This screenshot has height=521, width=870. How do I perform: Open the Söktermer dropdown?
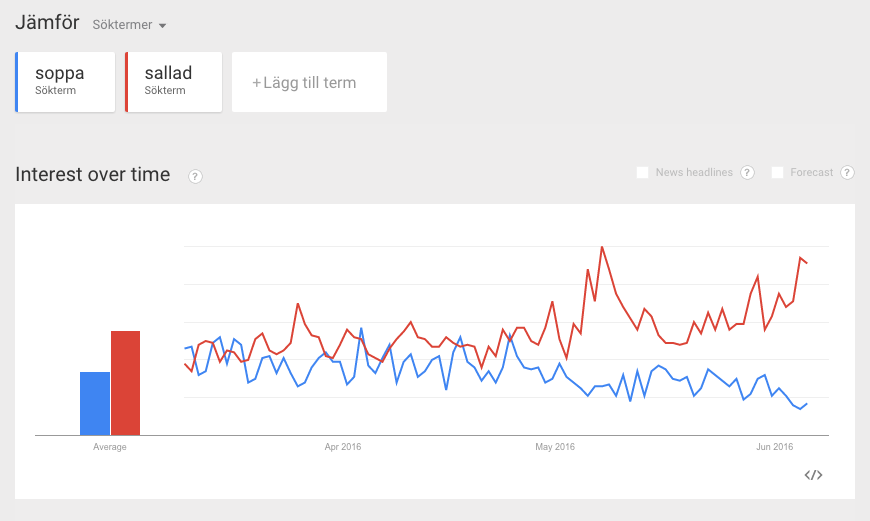click(x=129, y=24)
